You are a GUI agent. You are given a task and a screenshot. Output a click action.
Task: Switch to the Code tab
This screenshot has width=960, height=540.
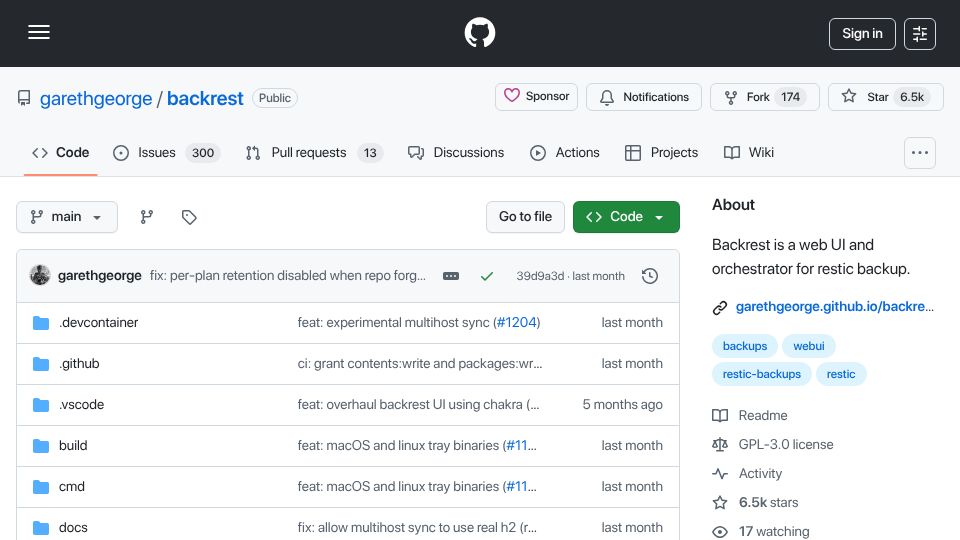click(x=61, y=152)
